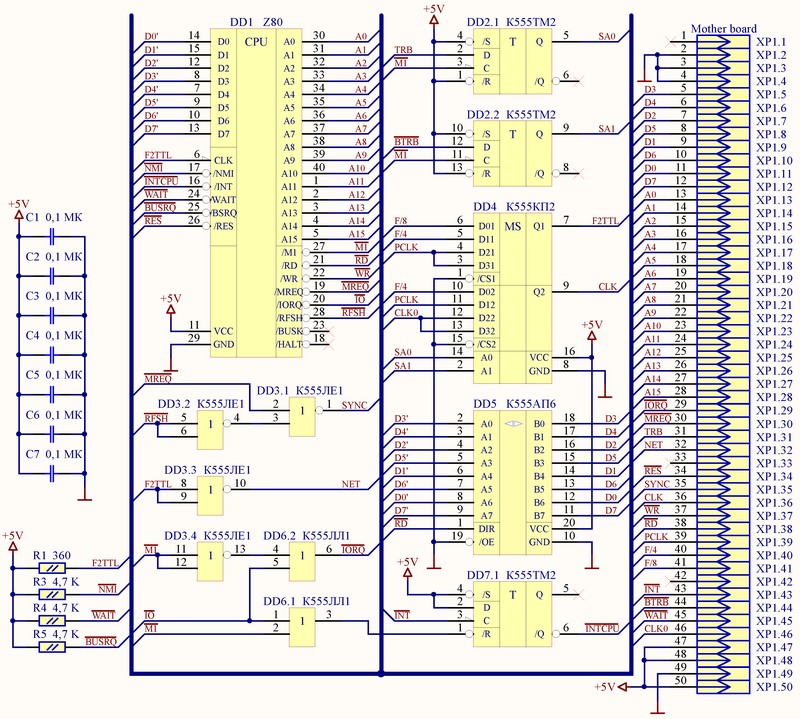The width and height of the screenshot is (800, 719).
Task: Select the DD5 bus transceiver block
Action: 513,480
